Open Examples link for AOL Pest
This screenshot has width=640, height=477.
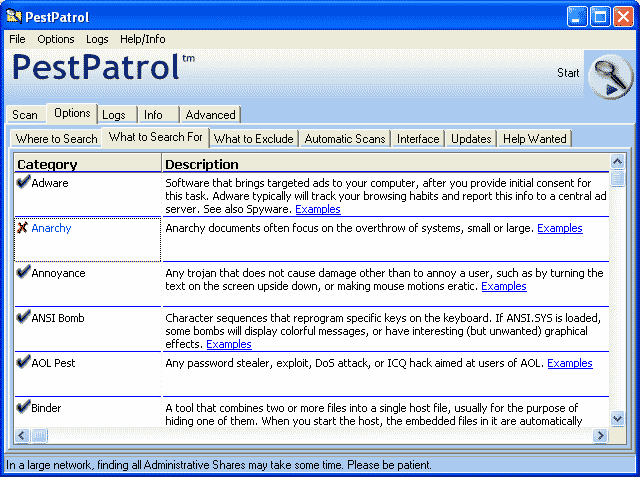coord(570,363)
